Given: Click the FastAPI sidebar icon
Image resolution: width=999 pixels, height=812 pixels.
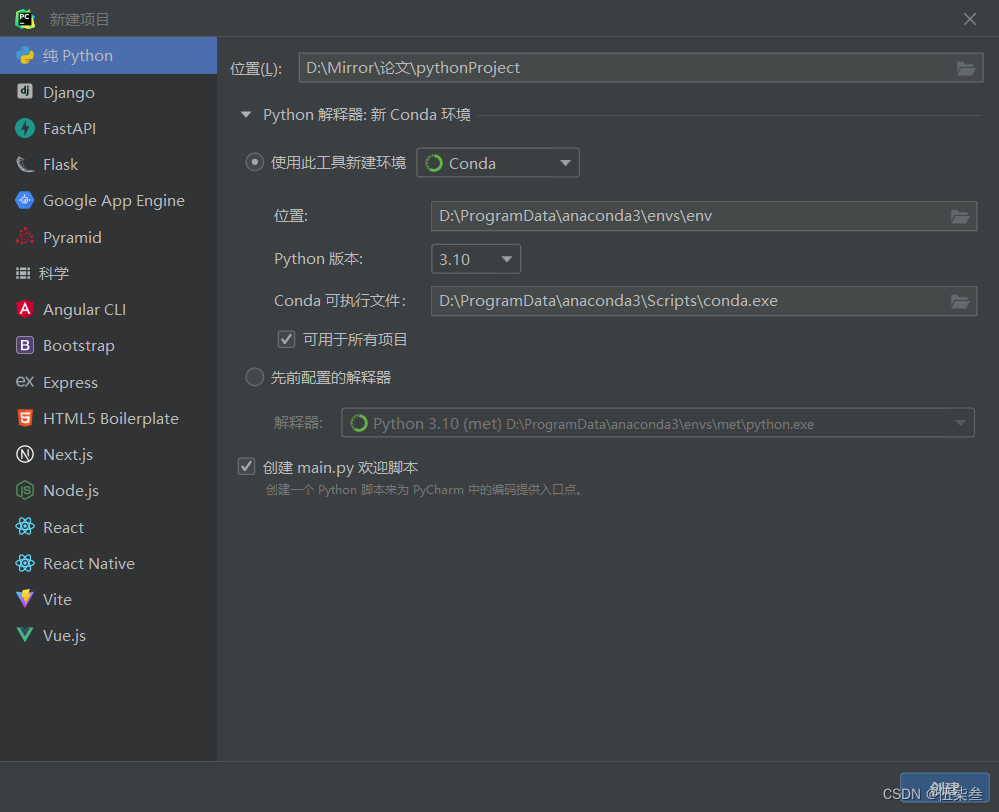Looking at the screenshot, I should click(x=24, y=128).
